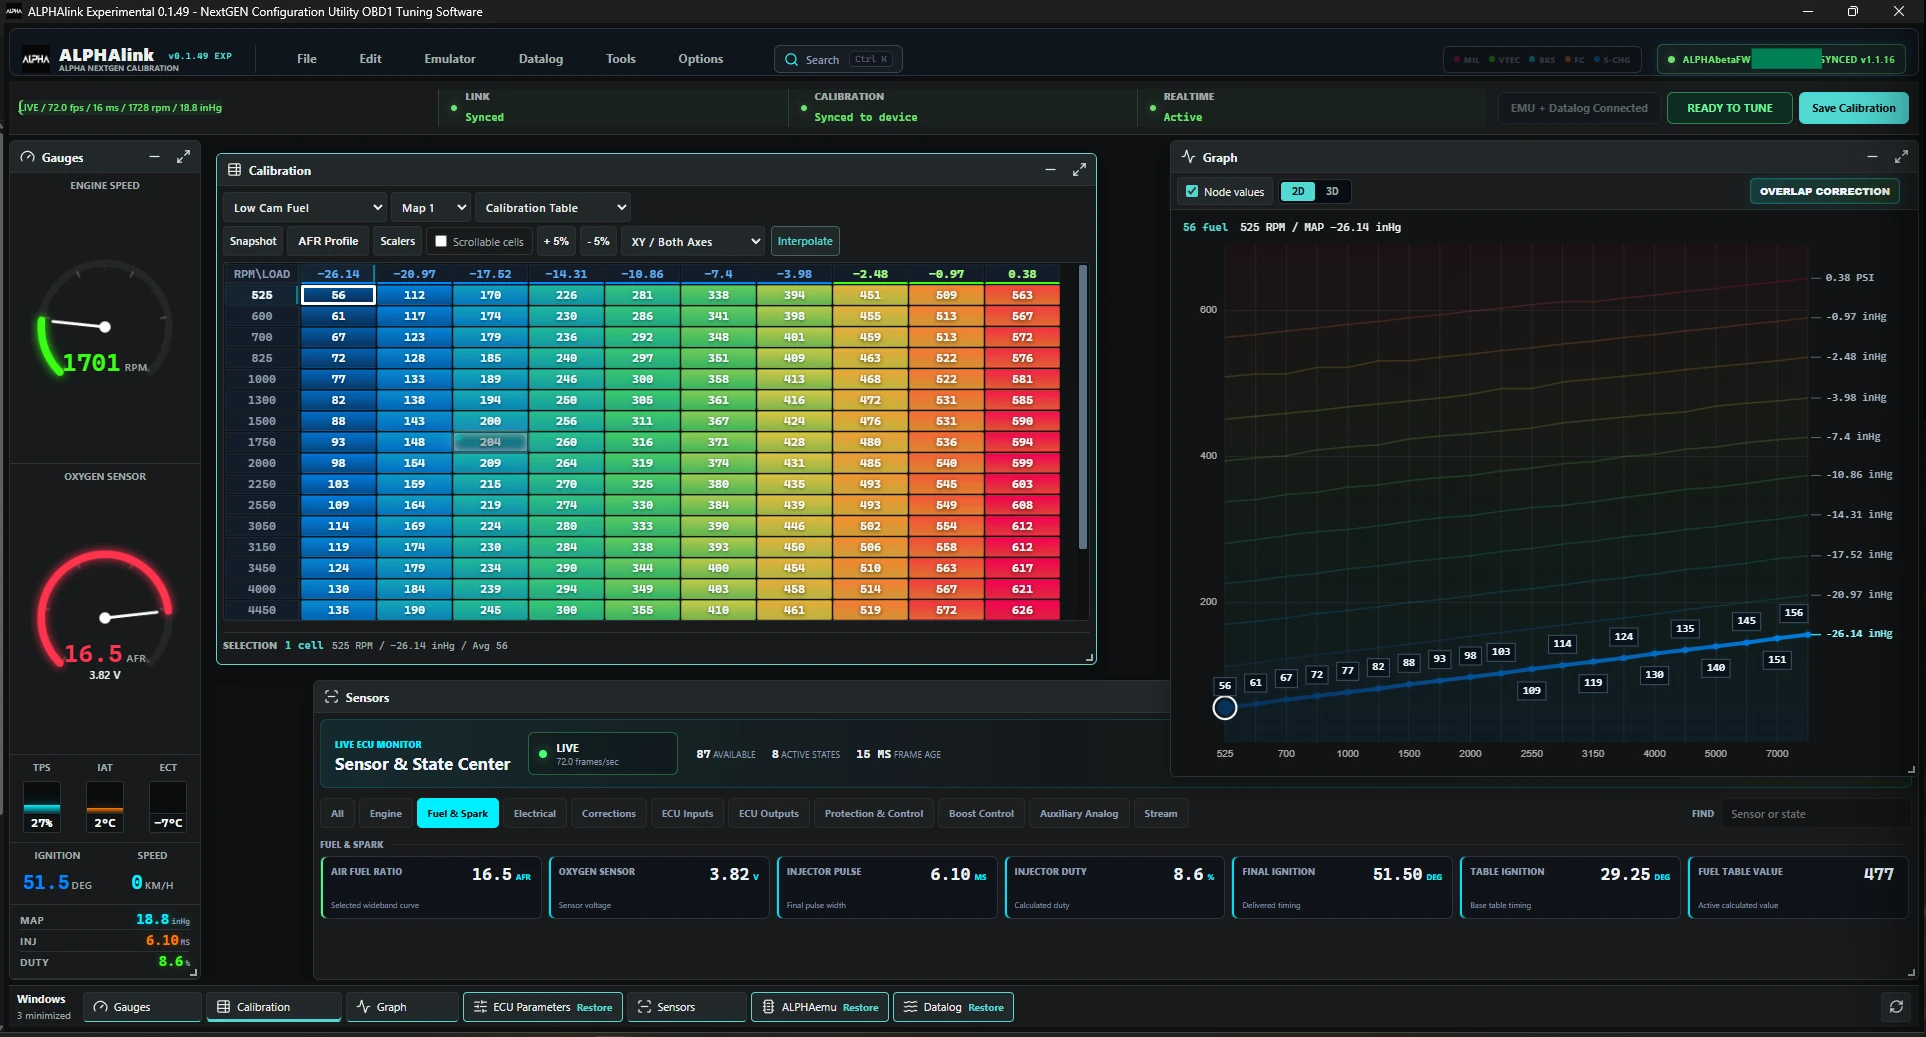This screenshot has height=1037, width=1926.
Task: Click the ALPHAlink logo icon
Action: (36, 59)
